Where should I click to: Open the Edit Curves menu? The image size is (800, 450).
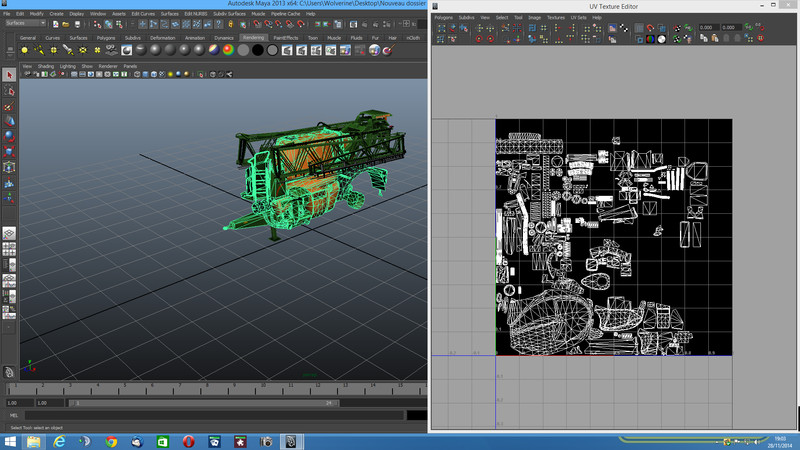point(144,13)
